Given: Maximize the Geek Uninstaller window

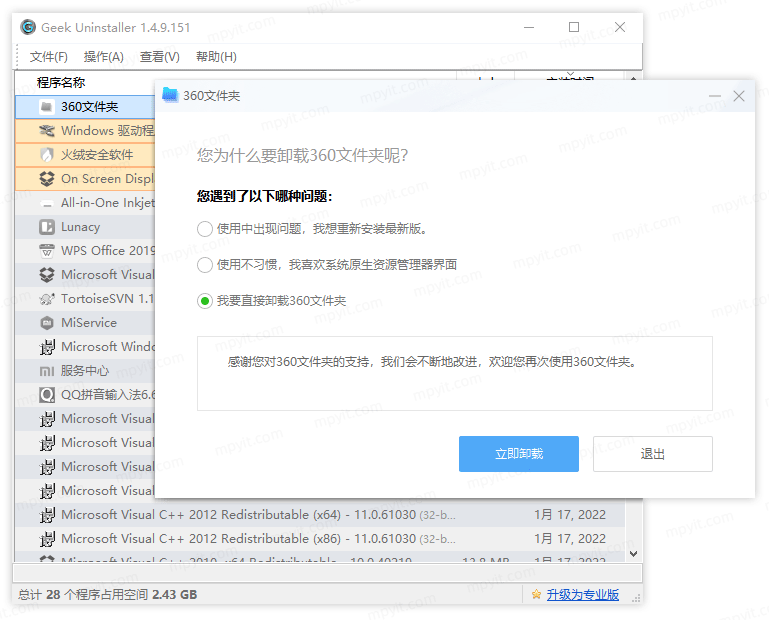Looking at the screenshot, I should tap(574, 27).
